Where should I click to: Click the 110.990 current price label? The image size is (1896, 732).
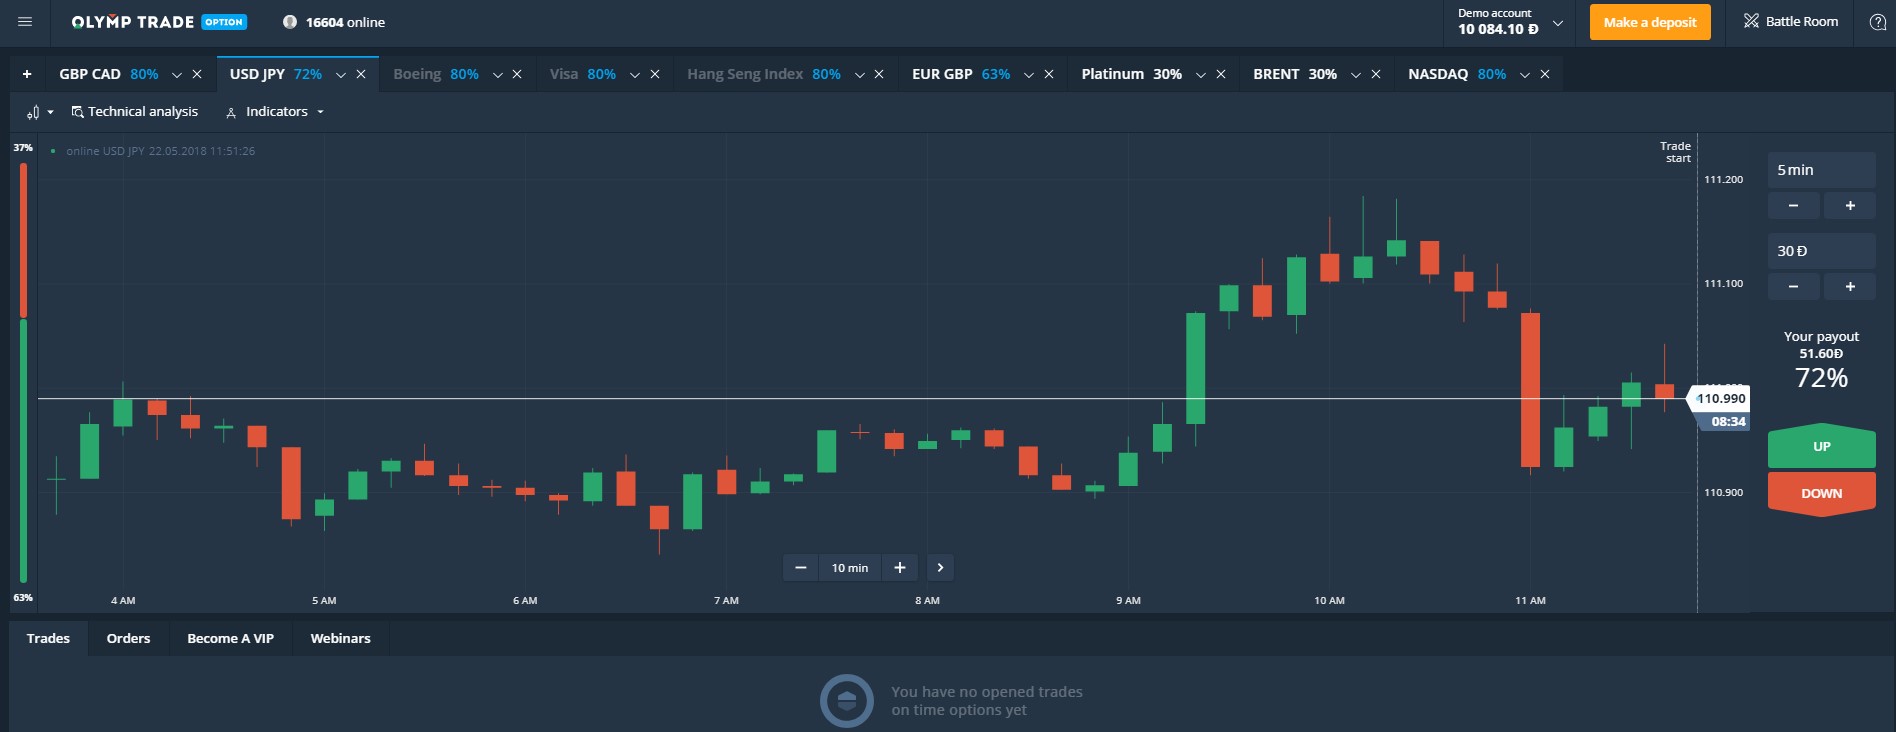click(1718, 399)
